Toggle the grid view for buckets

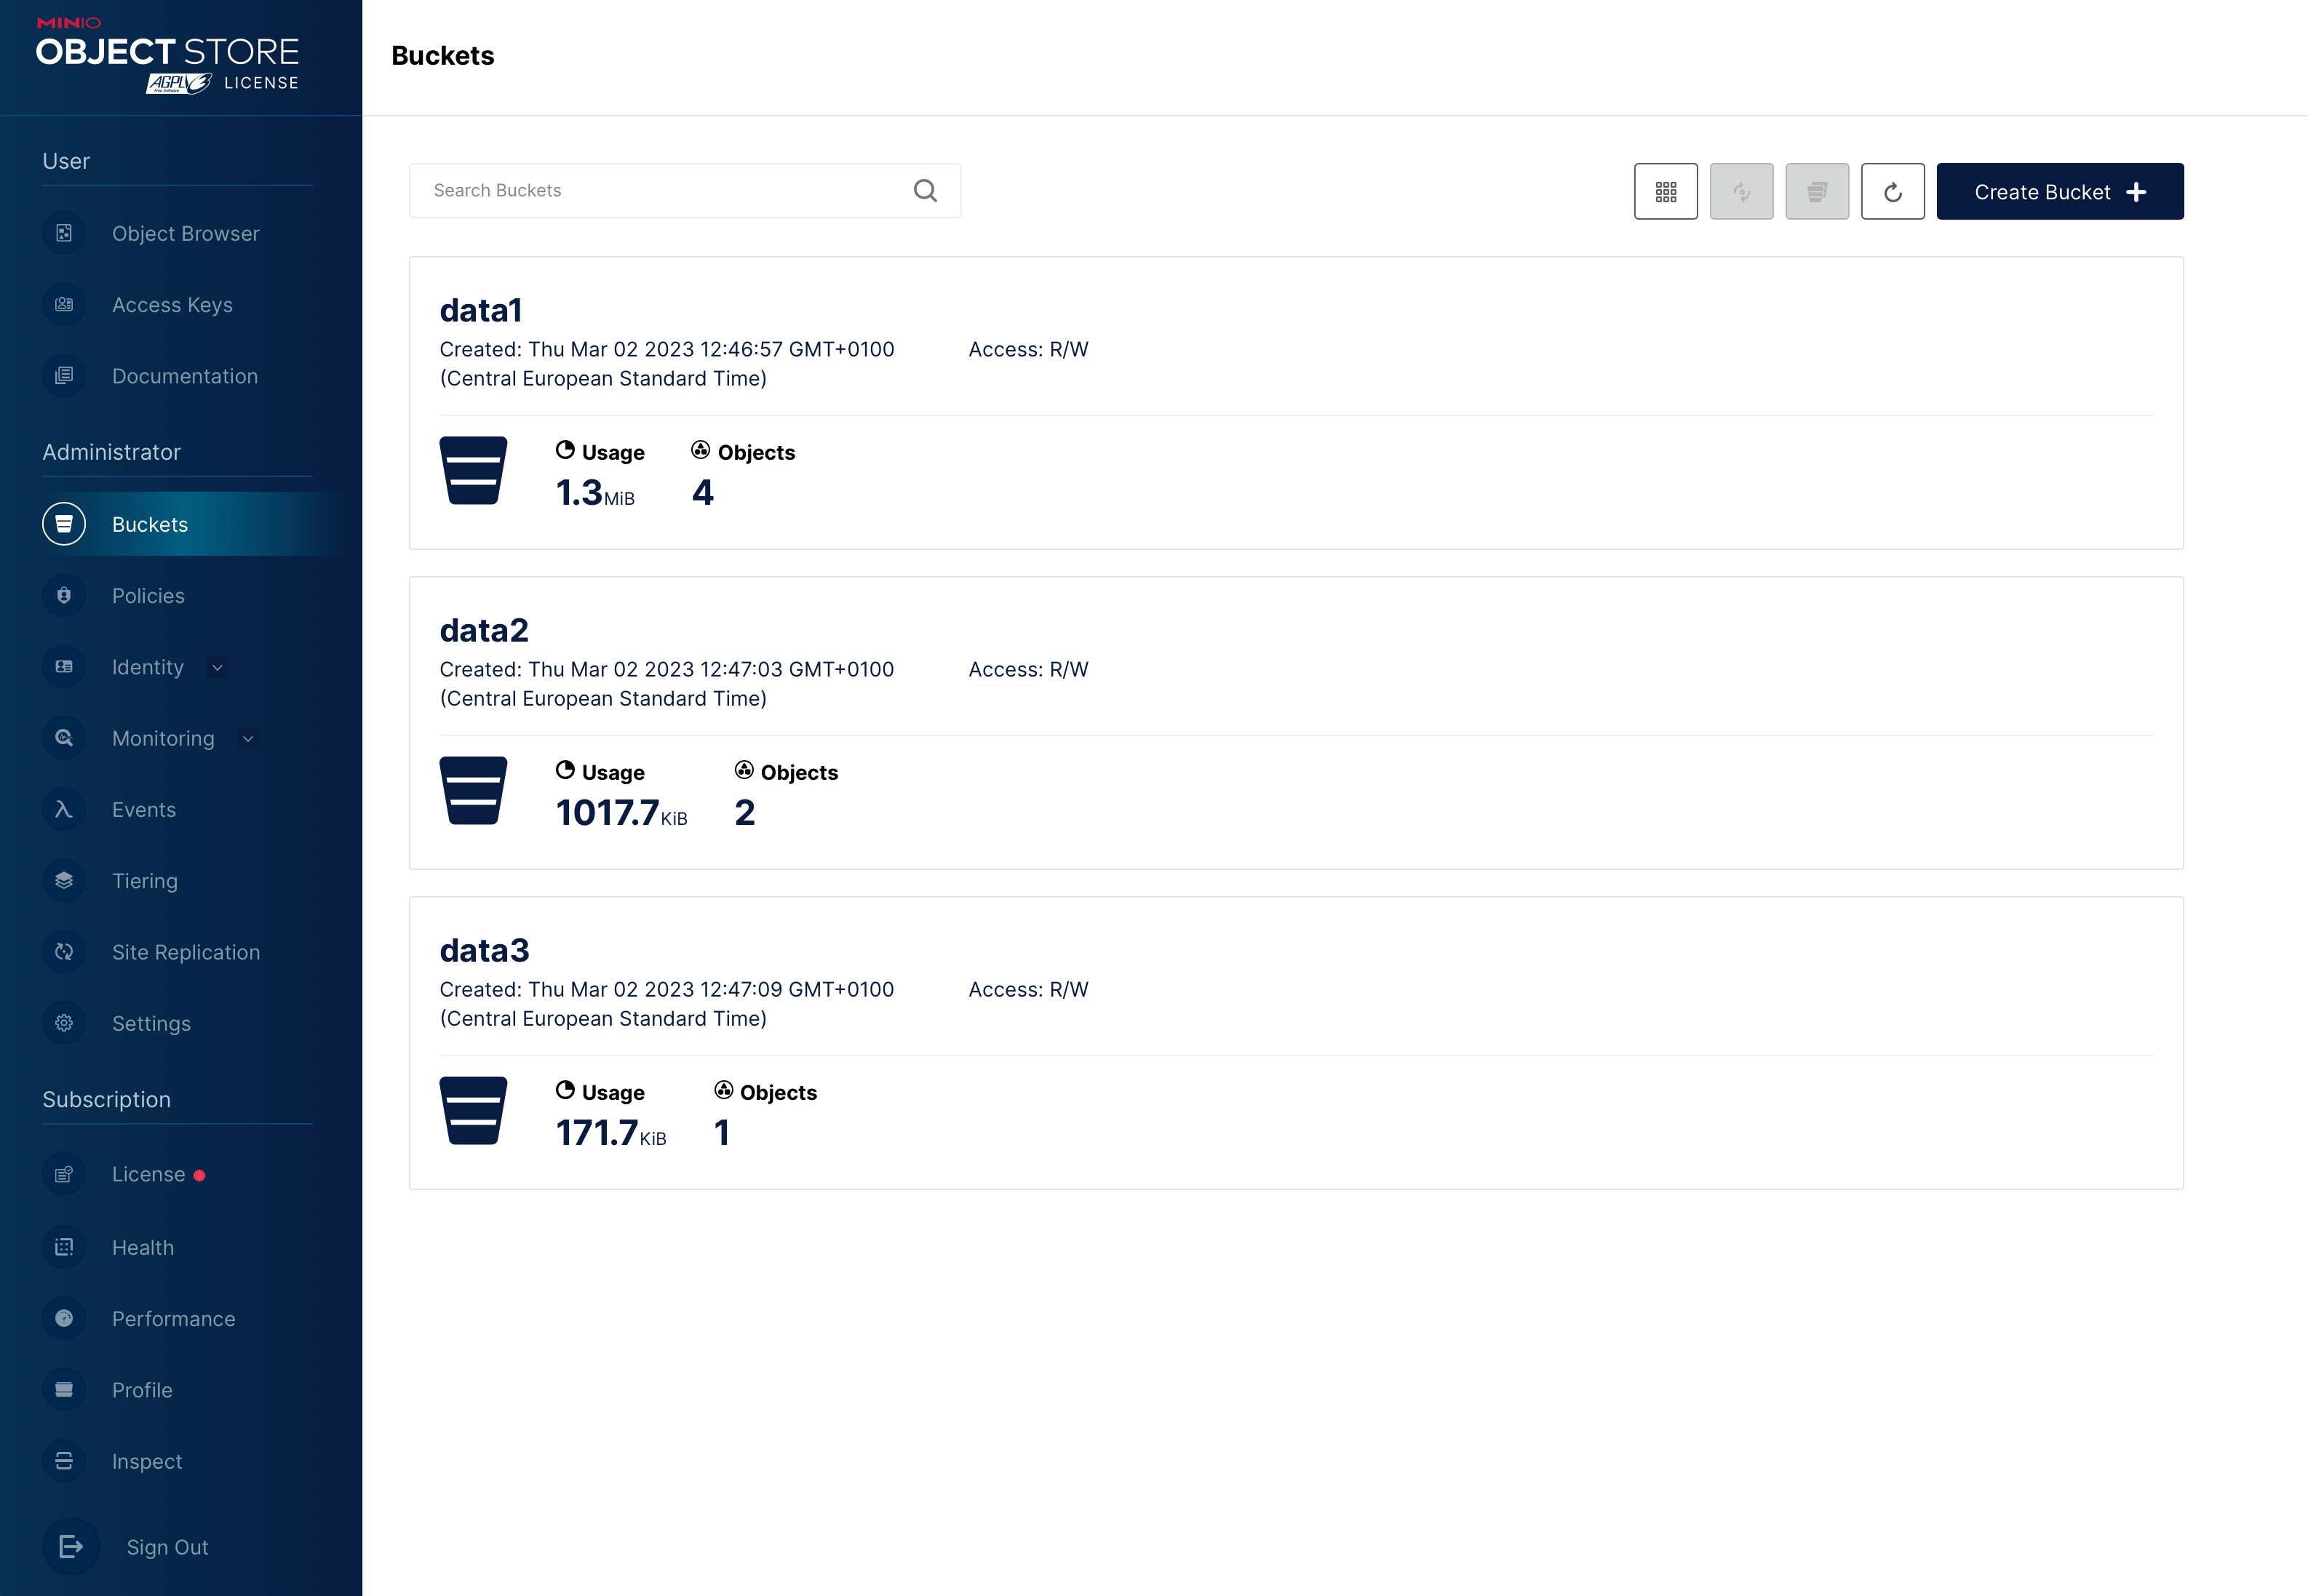[1665, 191]
